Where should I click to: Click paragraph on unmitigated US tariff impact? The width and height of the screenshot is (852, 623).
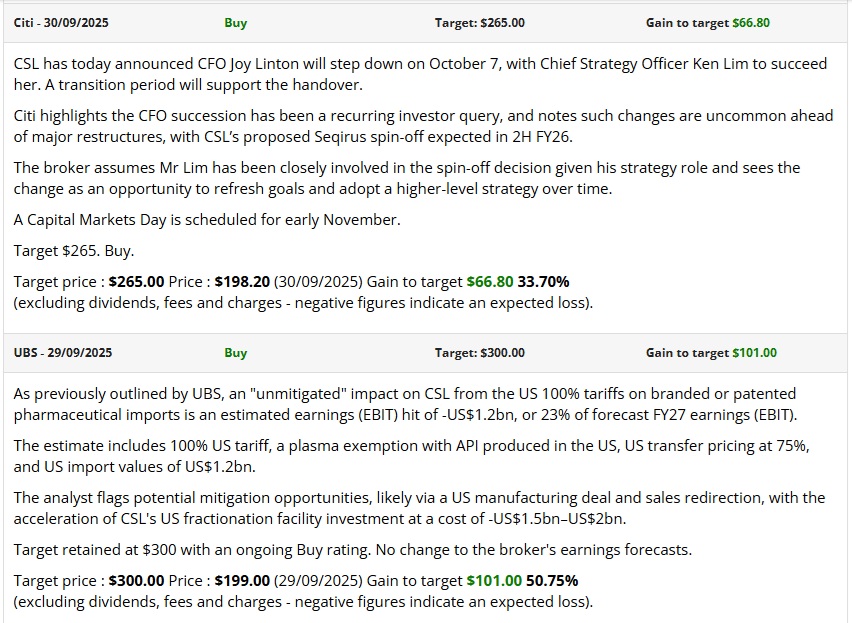pyautogui.click(x=420, y=403)
